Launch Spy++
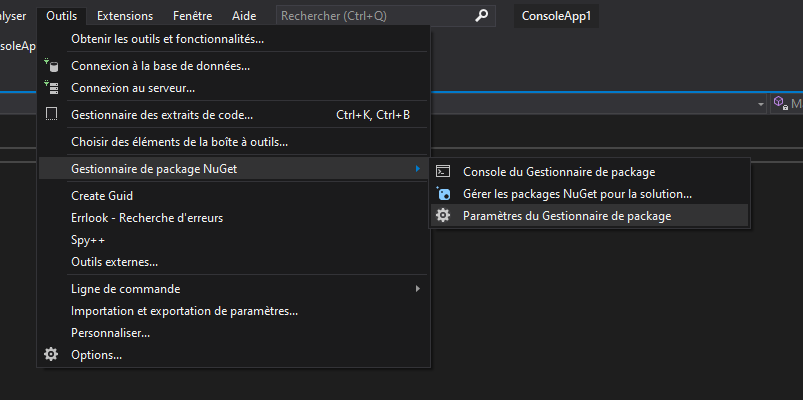The height and width of the screenshot is (400, 803). 233,240
